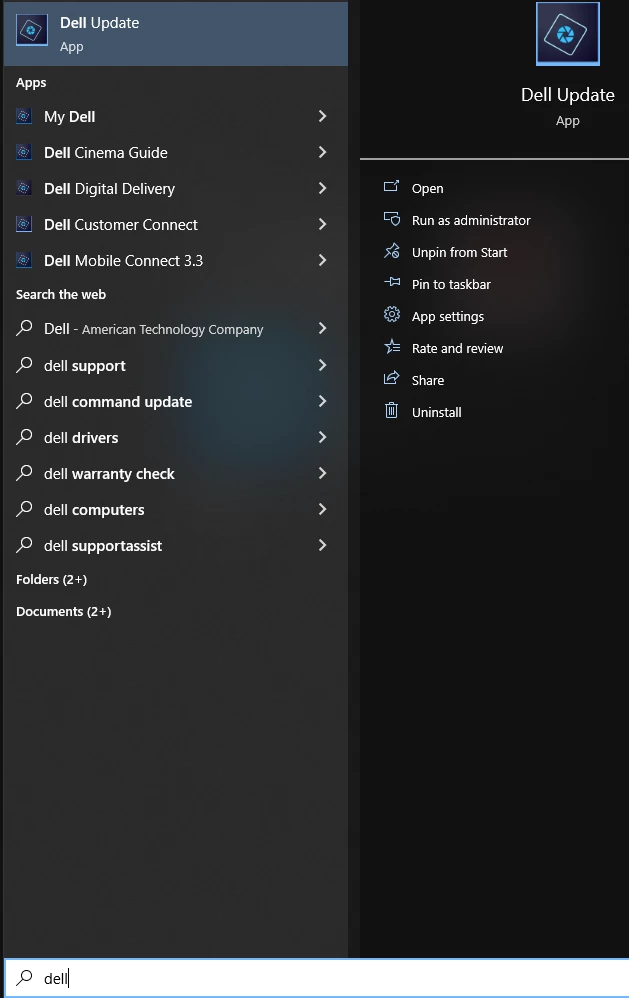Click the My Dell app icon
Screen dimensions: 629x998
[24, 117]
